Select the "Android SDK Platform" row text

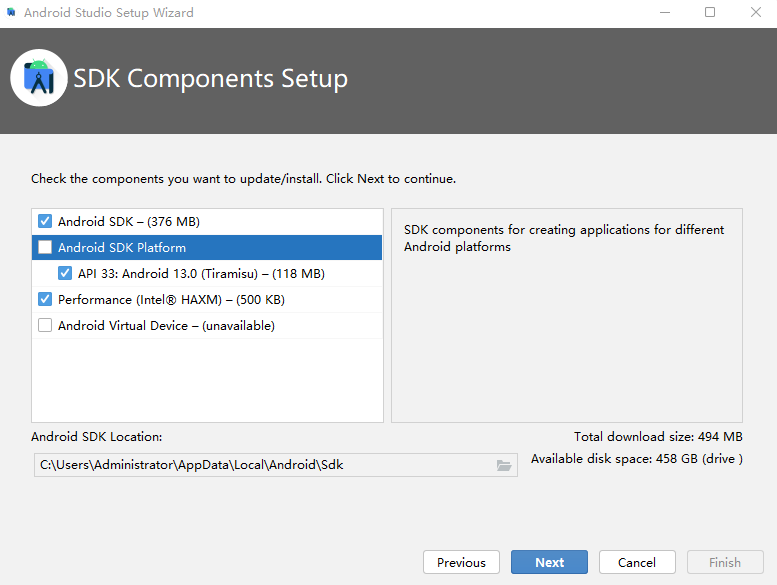[x=122, y=248]
